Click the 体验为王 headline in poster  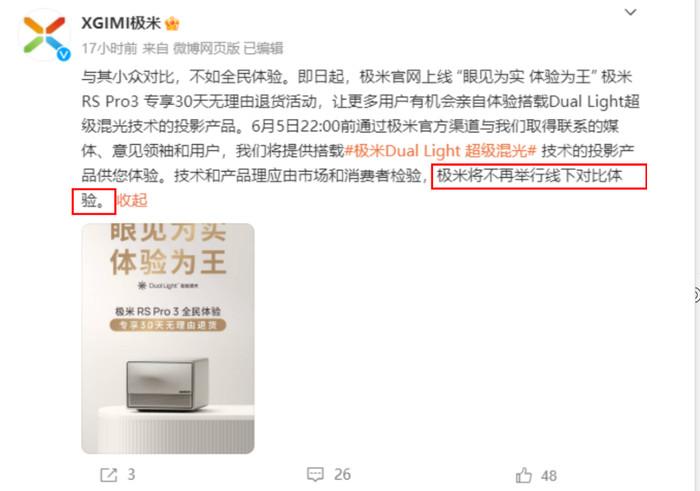[x=168, y=262]
